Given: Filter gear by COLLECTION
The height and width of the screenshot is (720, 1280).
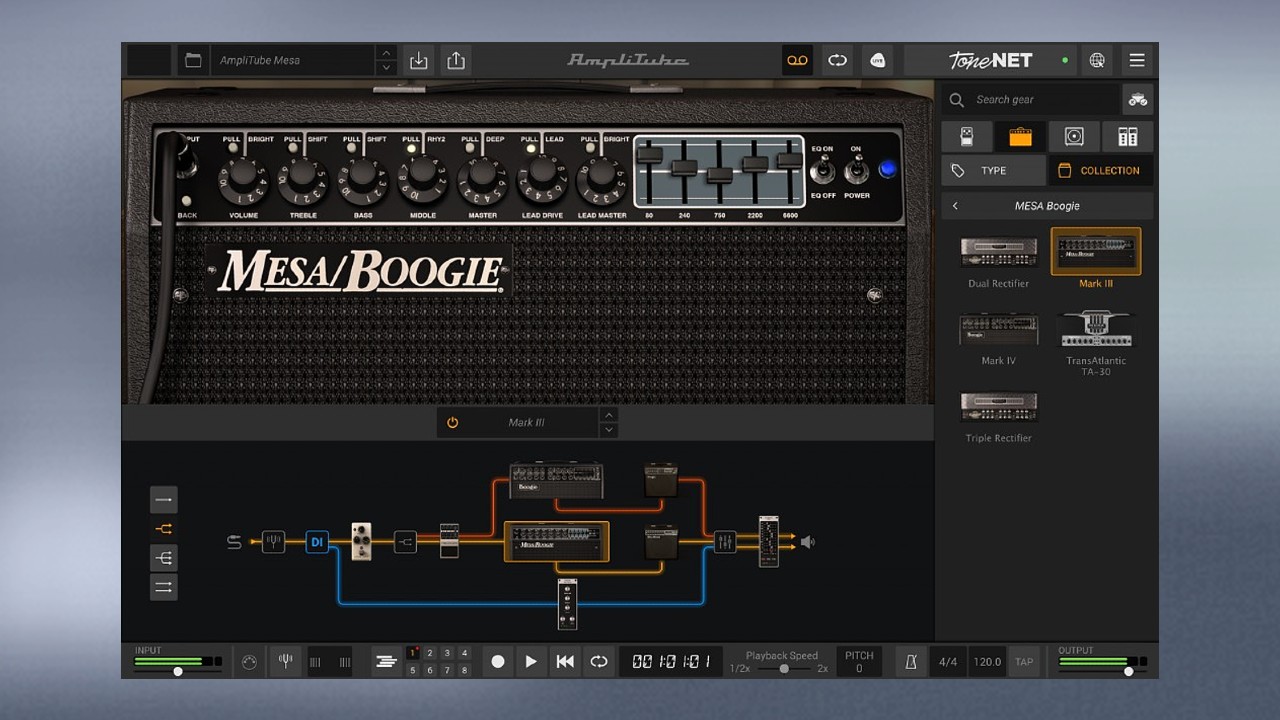Looking at the screenshot, I should [1100, 171].
